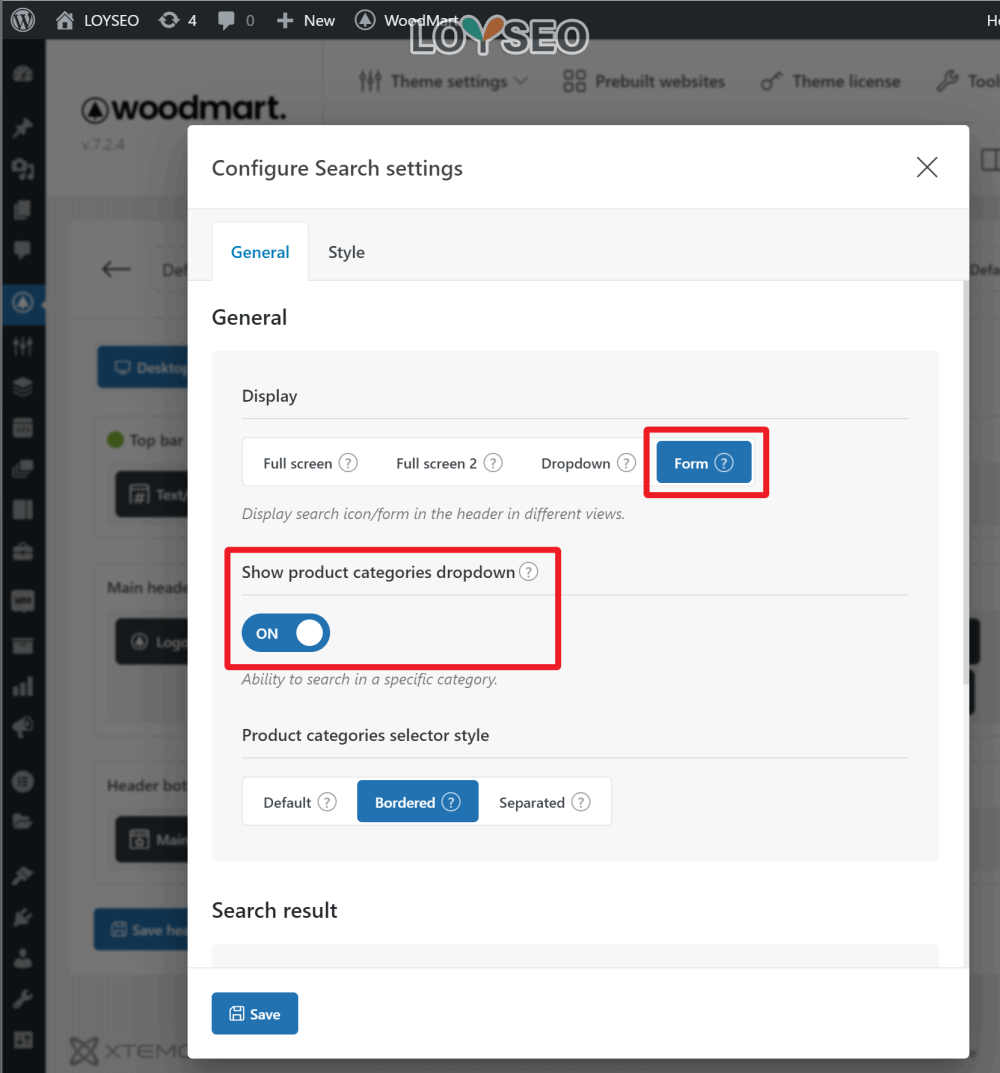Open the comments bubble in admin bar
Screen dimensions: 1000x1073
[236, 21]
